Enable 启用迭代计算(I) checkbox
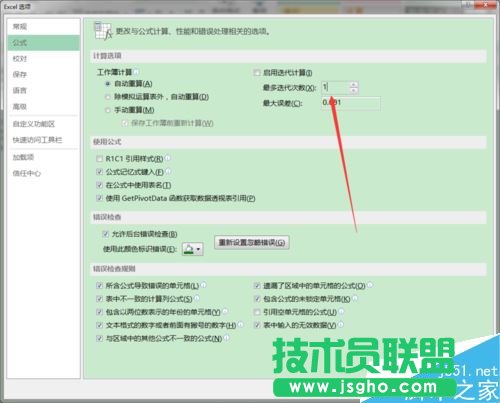Image resolution: width=500 pixels, height=403 pixels. pyautogui.click(x=257, y=72)
